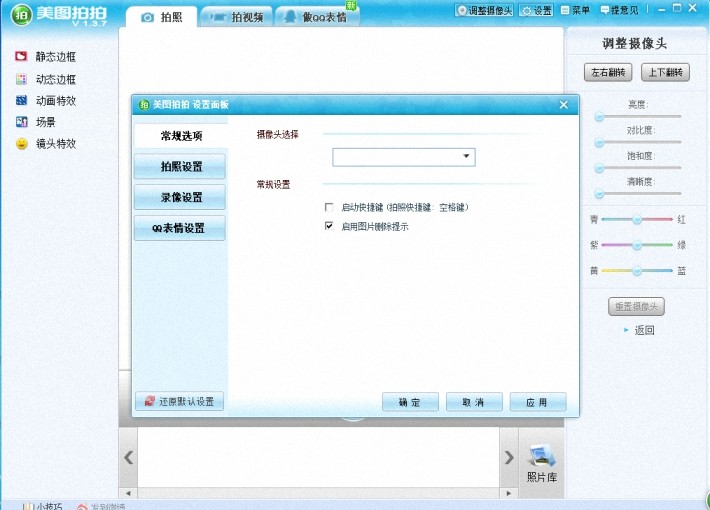Click the thumbnail strip scrollbar left arrow
The height and width of the screenshot is (510, 710).
coord(129,493)
